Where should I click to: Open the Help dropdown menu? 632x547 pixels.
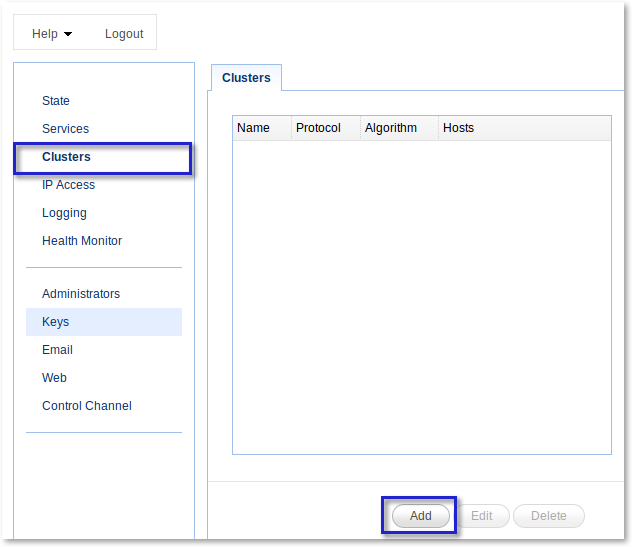52,34
